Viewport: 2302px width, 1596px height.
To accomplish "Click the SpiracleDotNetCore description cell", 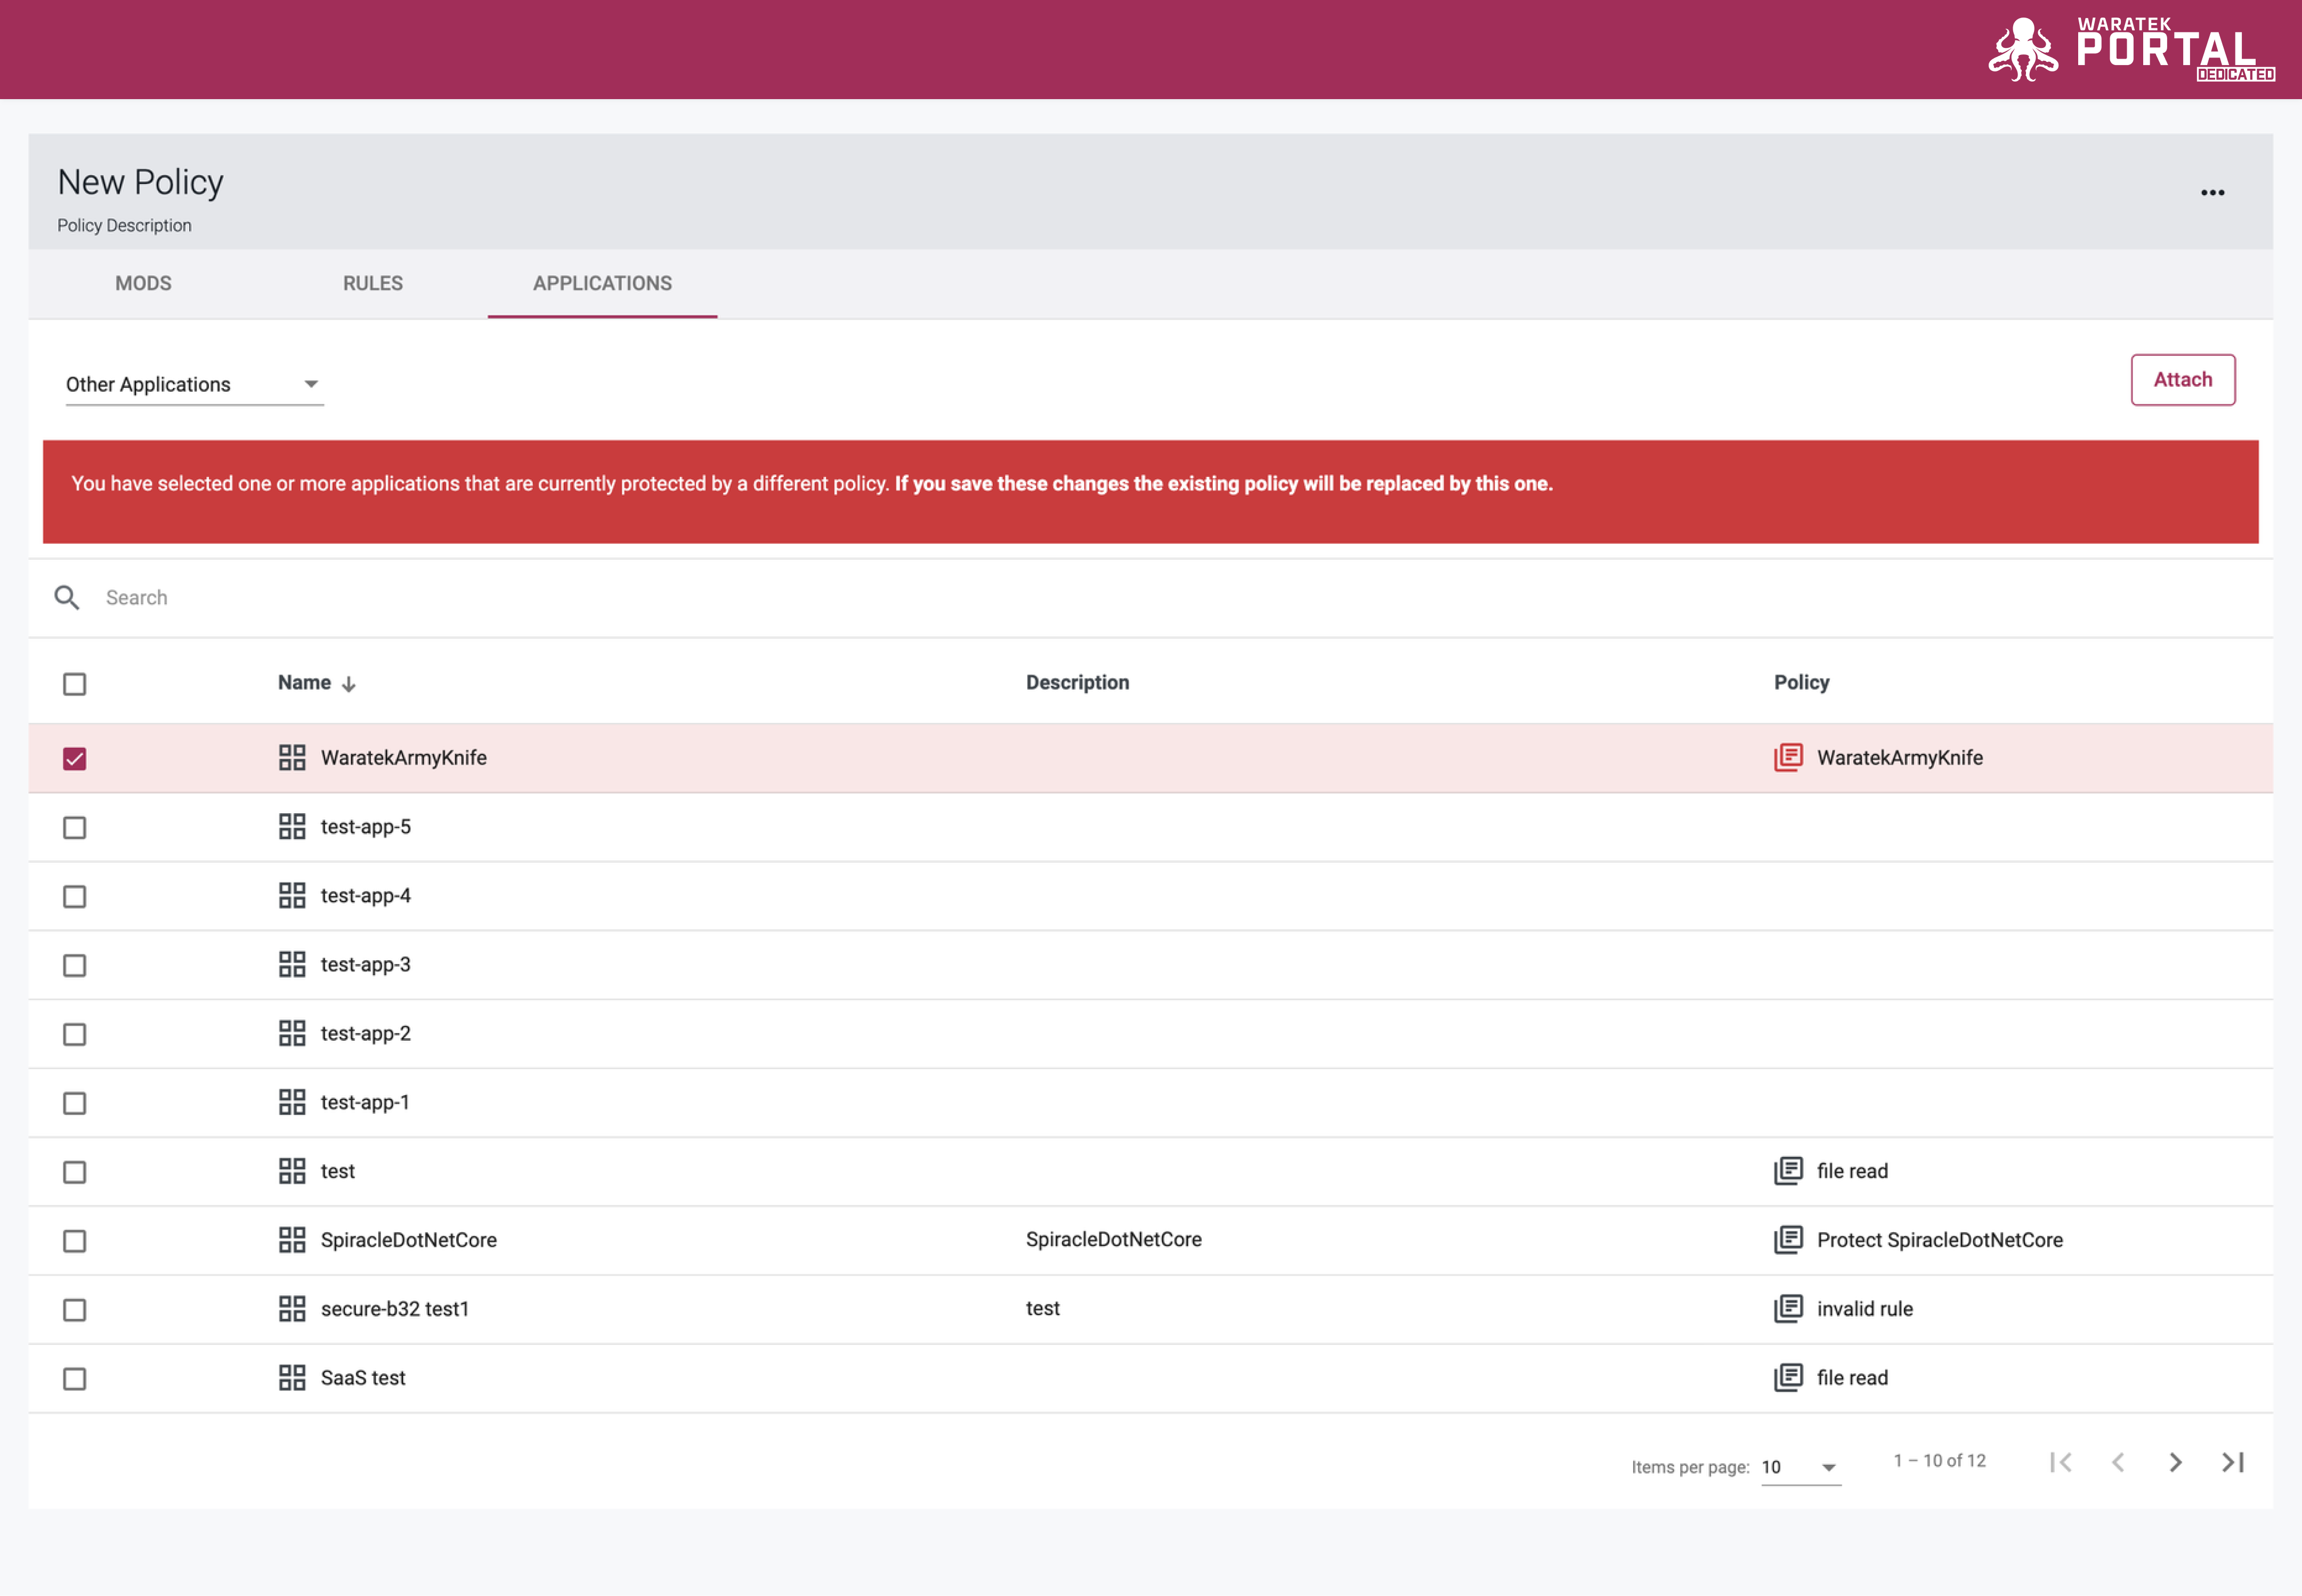I will (1114, 1240).
